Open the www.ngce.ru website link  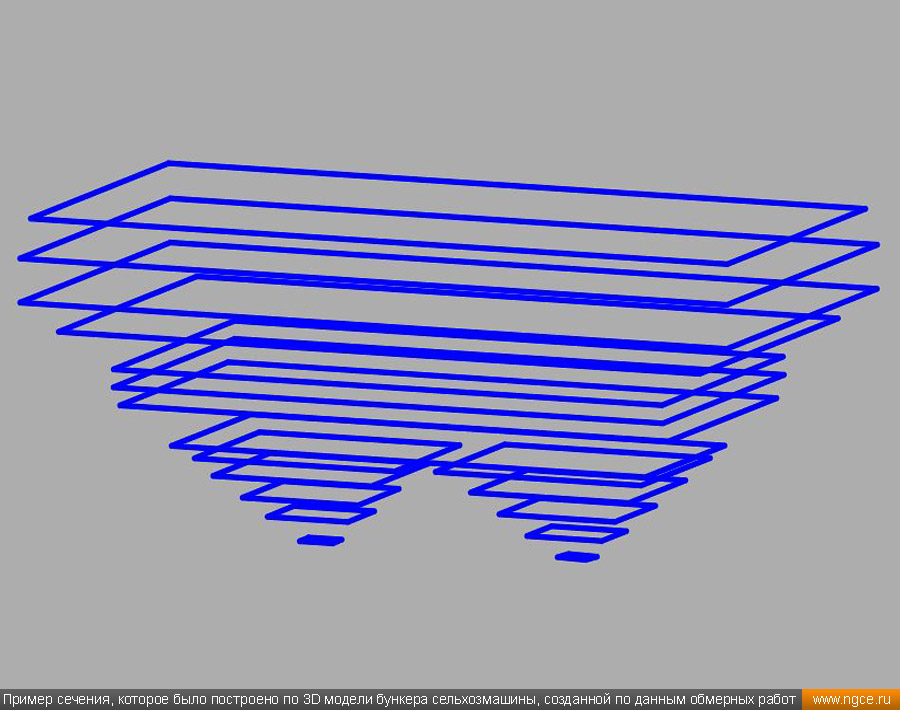click(x=850, y=699)
